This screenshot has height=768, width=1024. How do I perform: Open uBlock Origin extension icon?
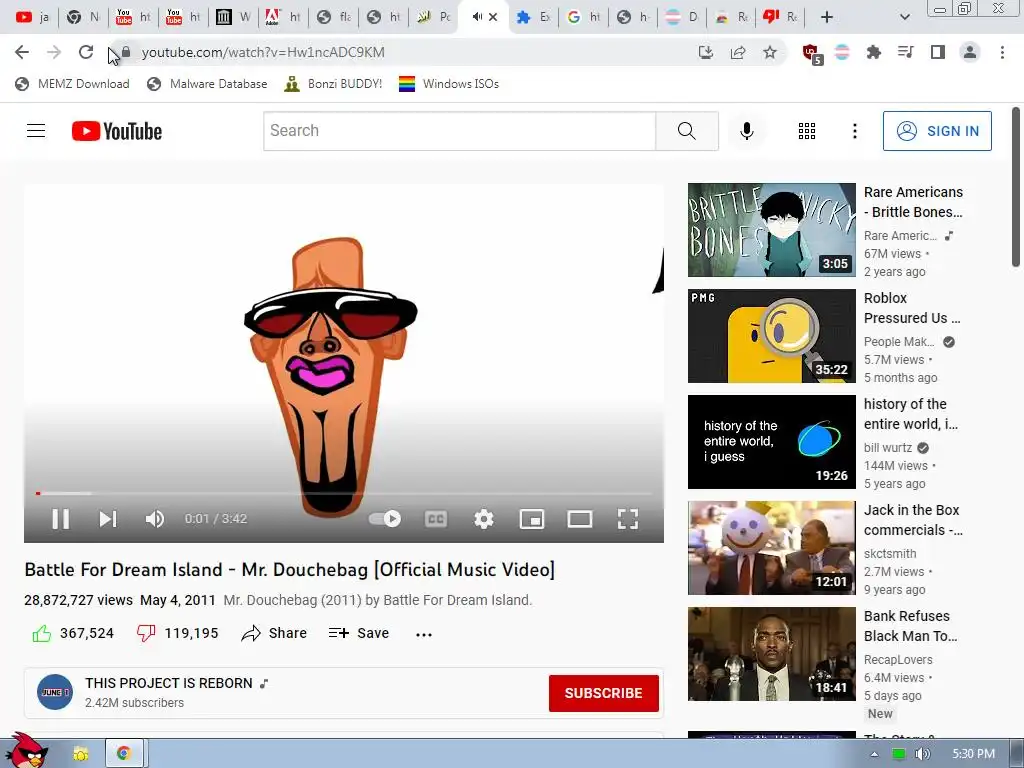[812, 54]
